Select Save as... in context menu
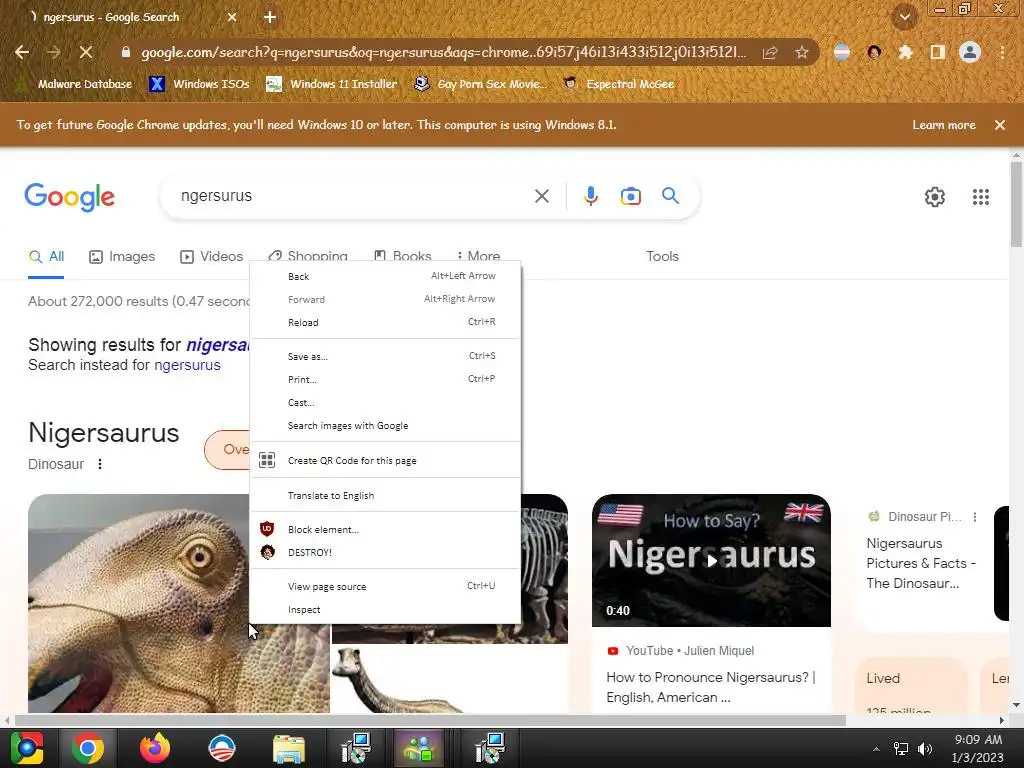This screenshot has width=1024, height=768. pyautogui.click(x=385, y=356)
